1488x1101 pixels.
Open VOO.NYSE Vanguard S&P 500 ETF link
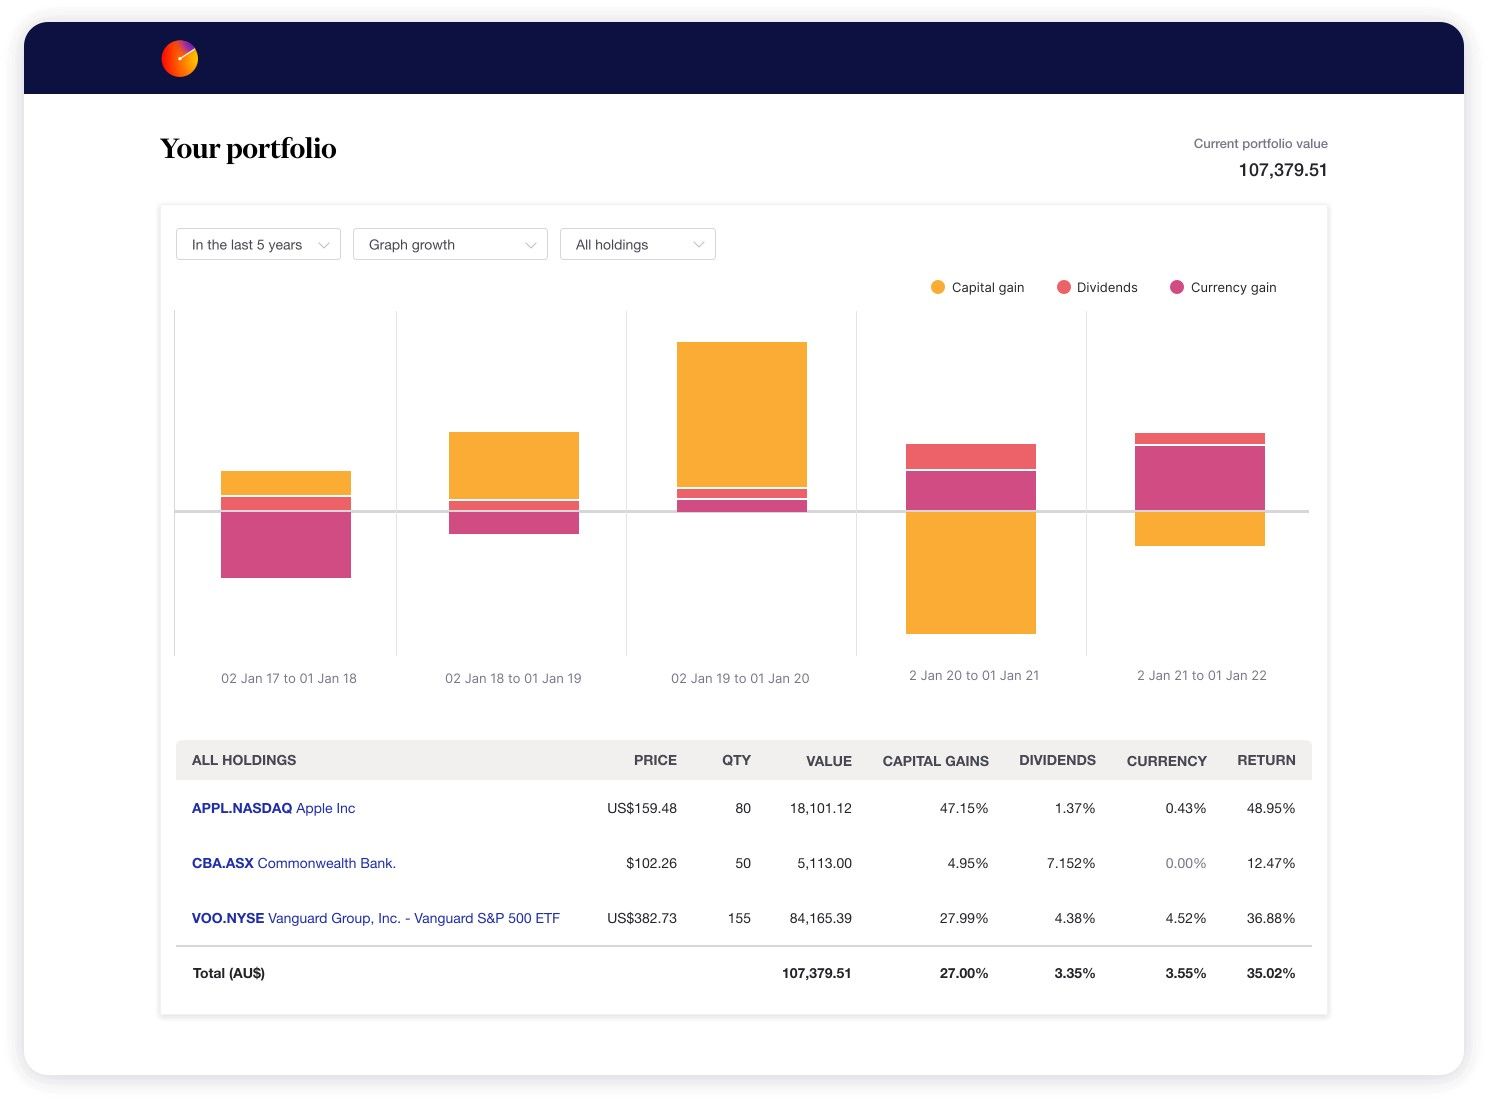376,918
